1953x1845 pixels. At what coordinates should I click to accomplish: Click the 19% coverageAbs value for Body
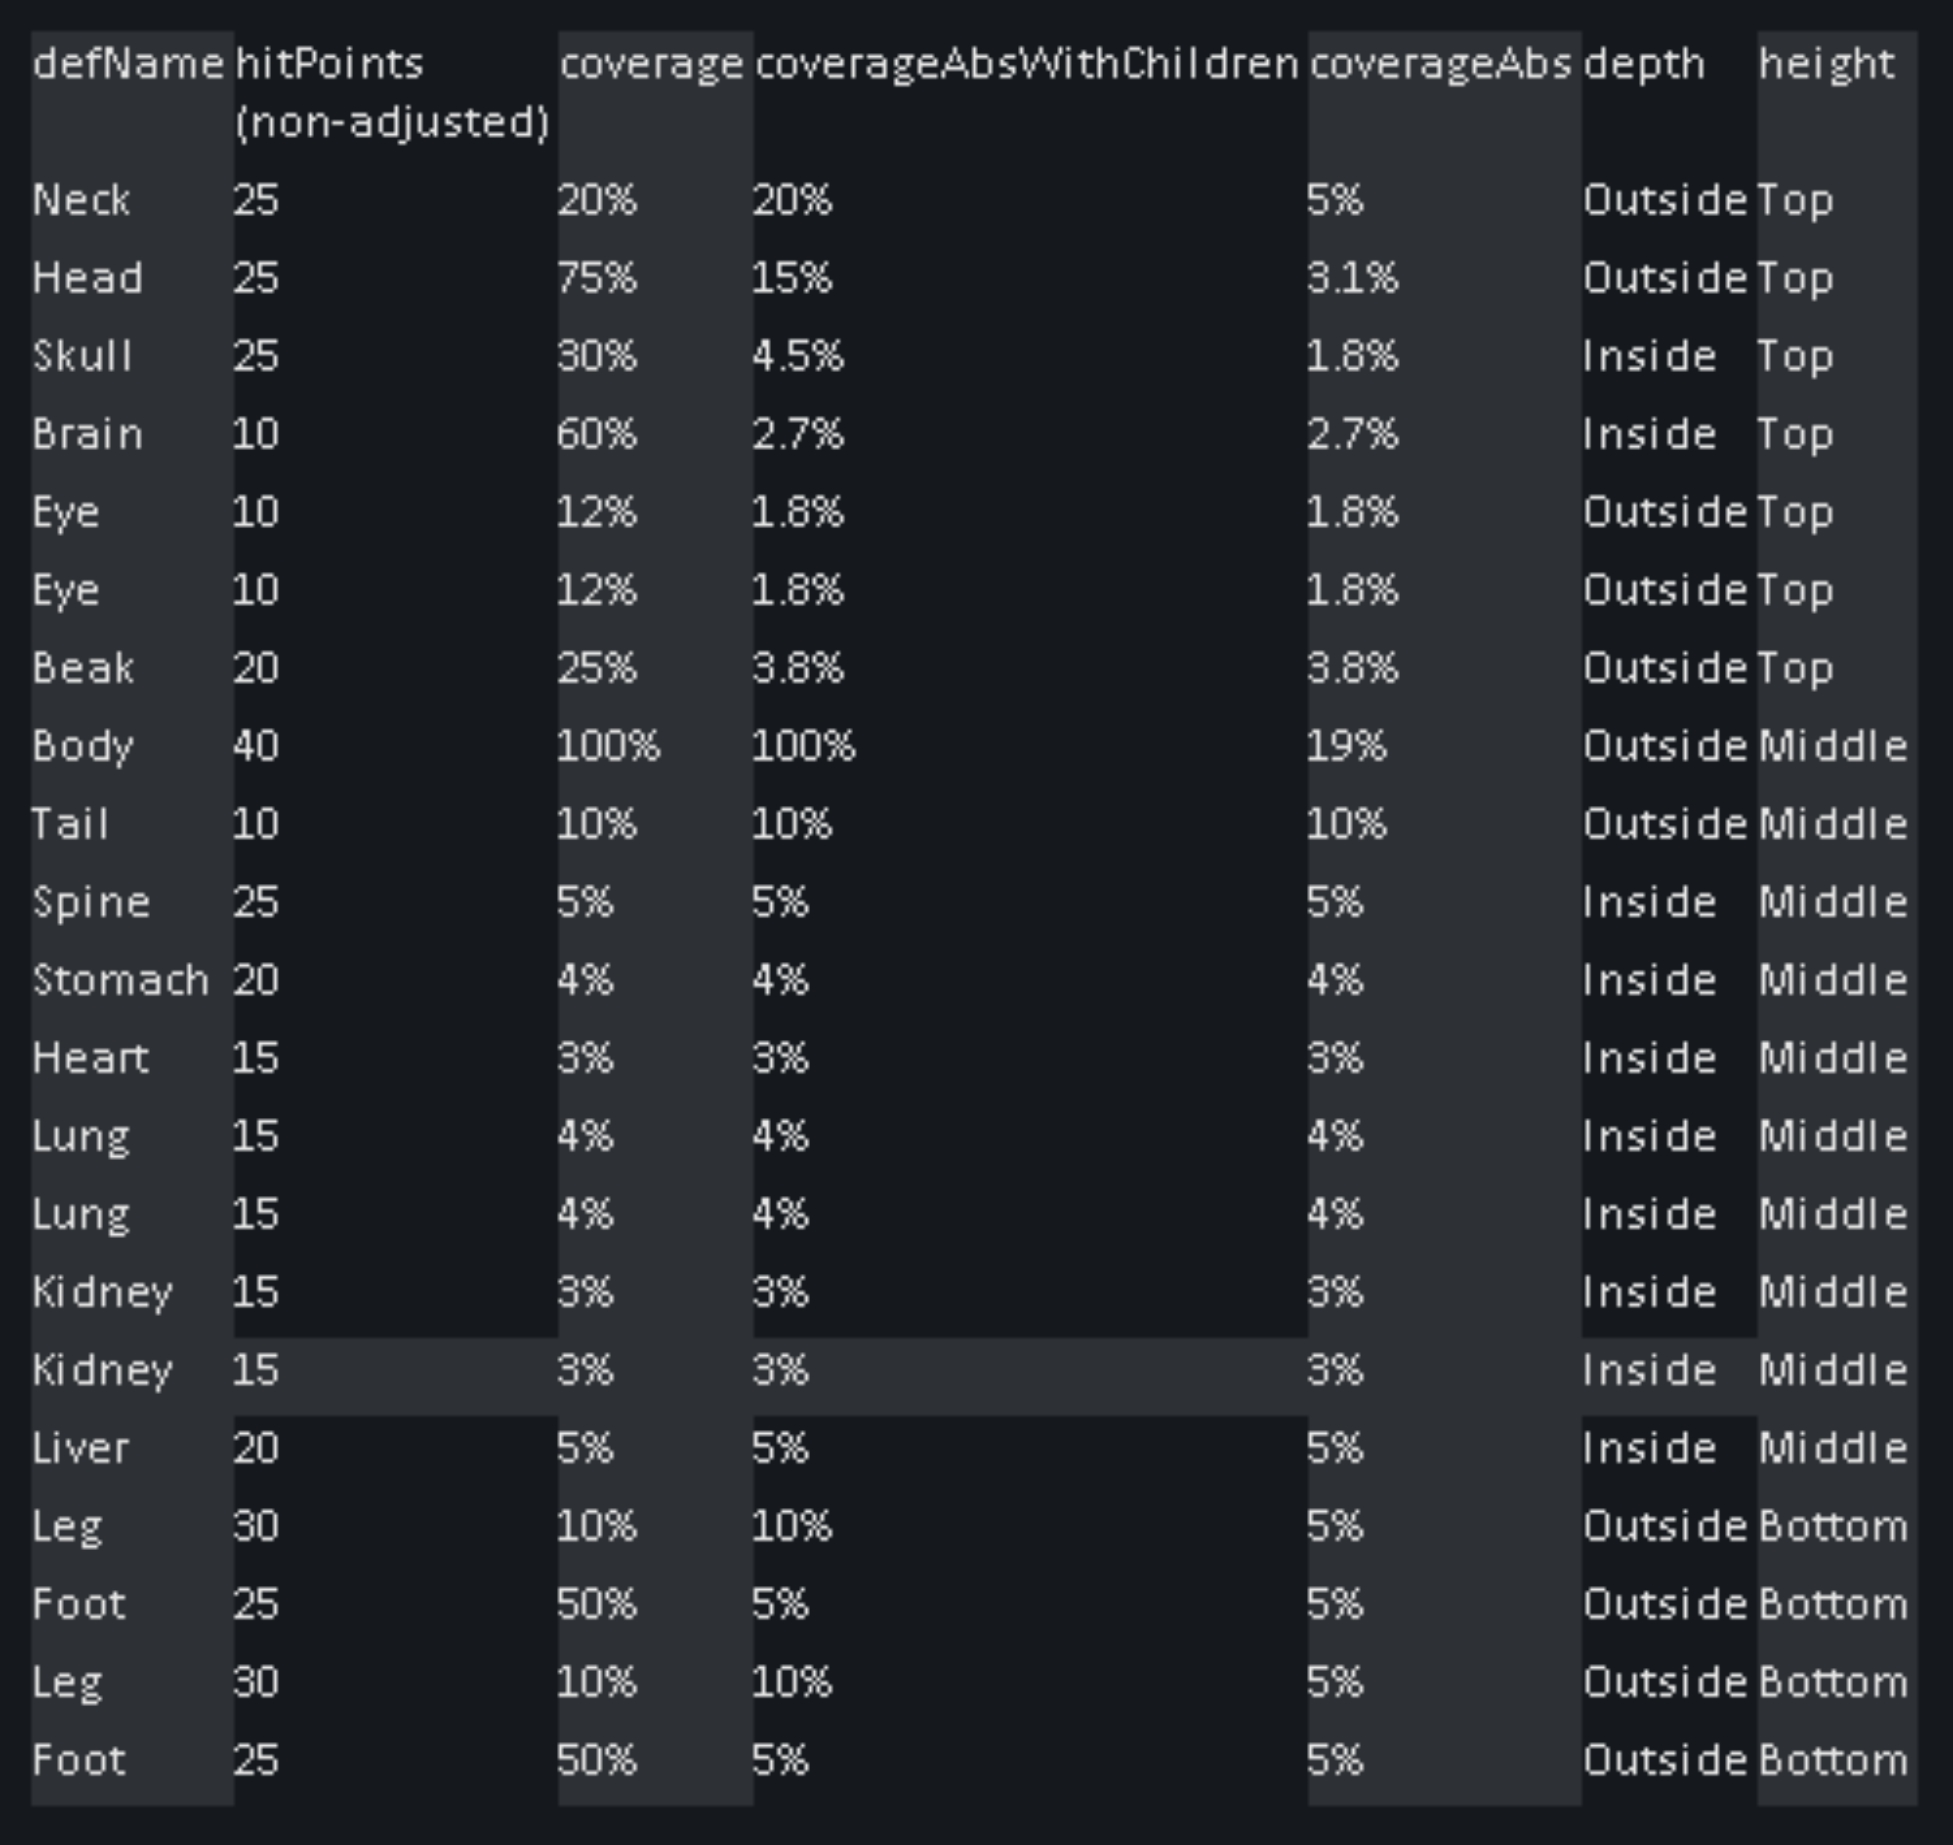click(x=1346, y=746)
